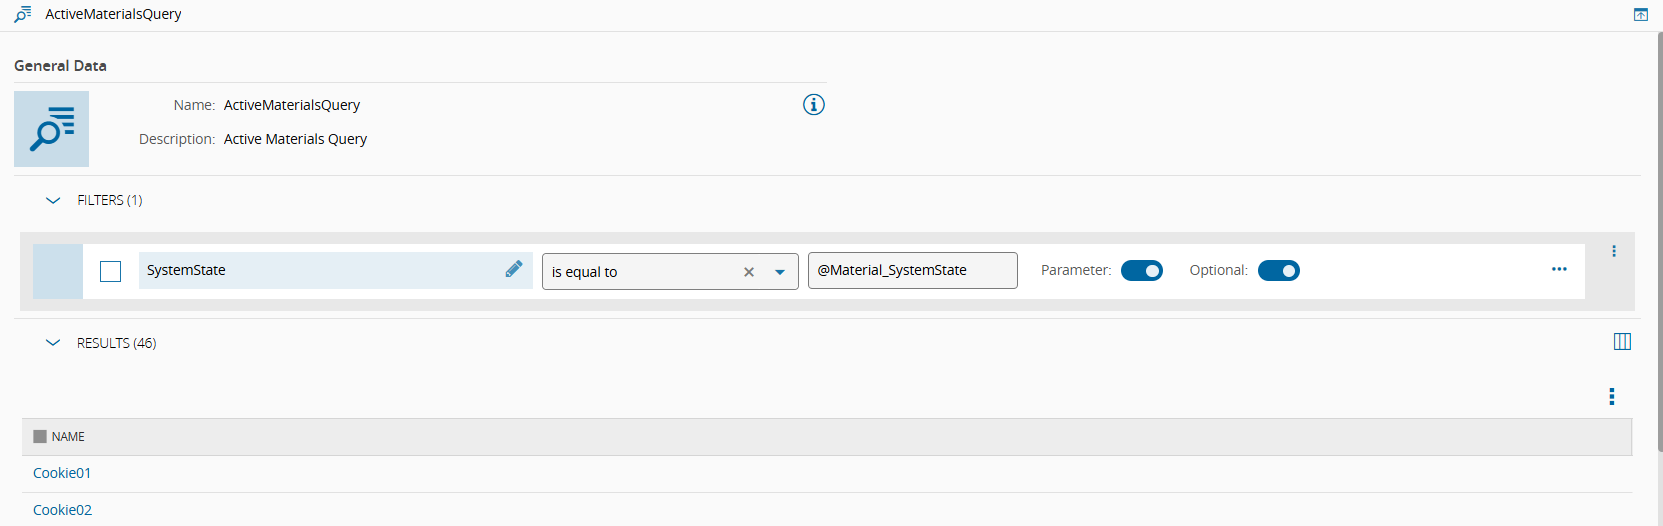This screenshot has height=526, width=1663.
Task: Open the filter panel vertical dots menu
Action: coord(1614,251)
